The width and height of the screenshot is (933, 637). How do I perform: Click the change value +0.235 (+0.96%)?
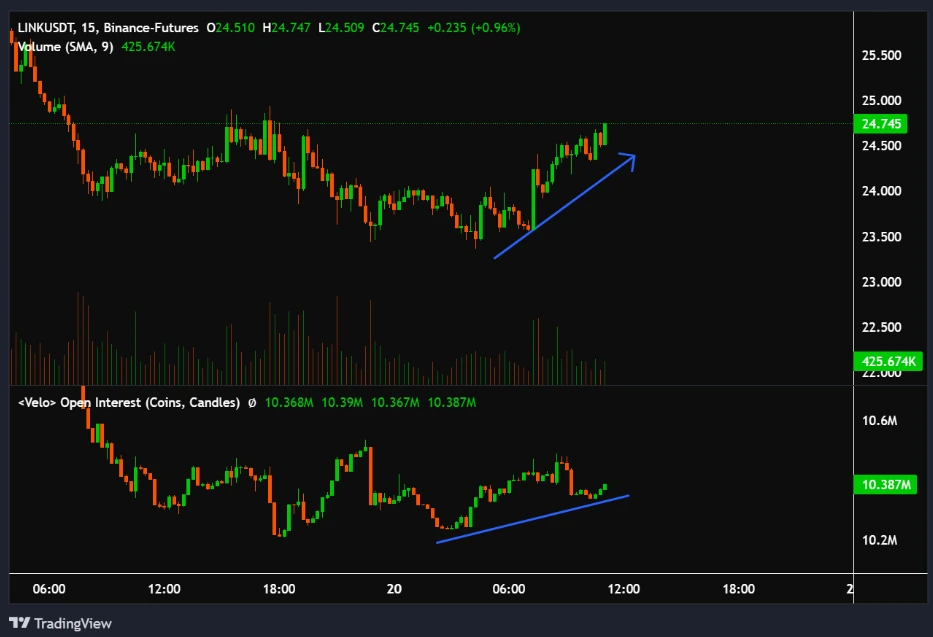[x=474, y=28]
